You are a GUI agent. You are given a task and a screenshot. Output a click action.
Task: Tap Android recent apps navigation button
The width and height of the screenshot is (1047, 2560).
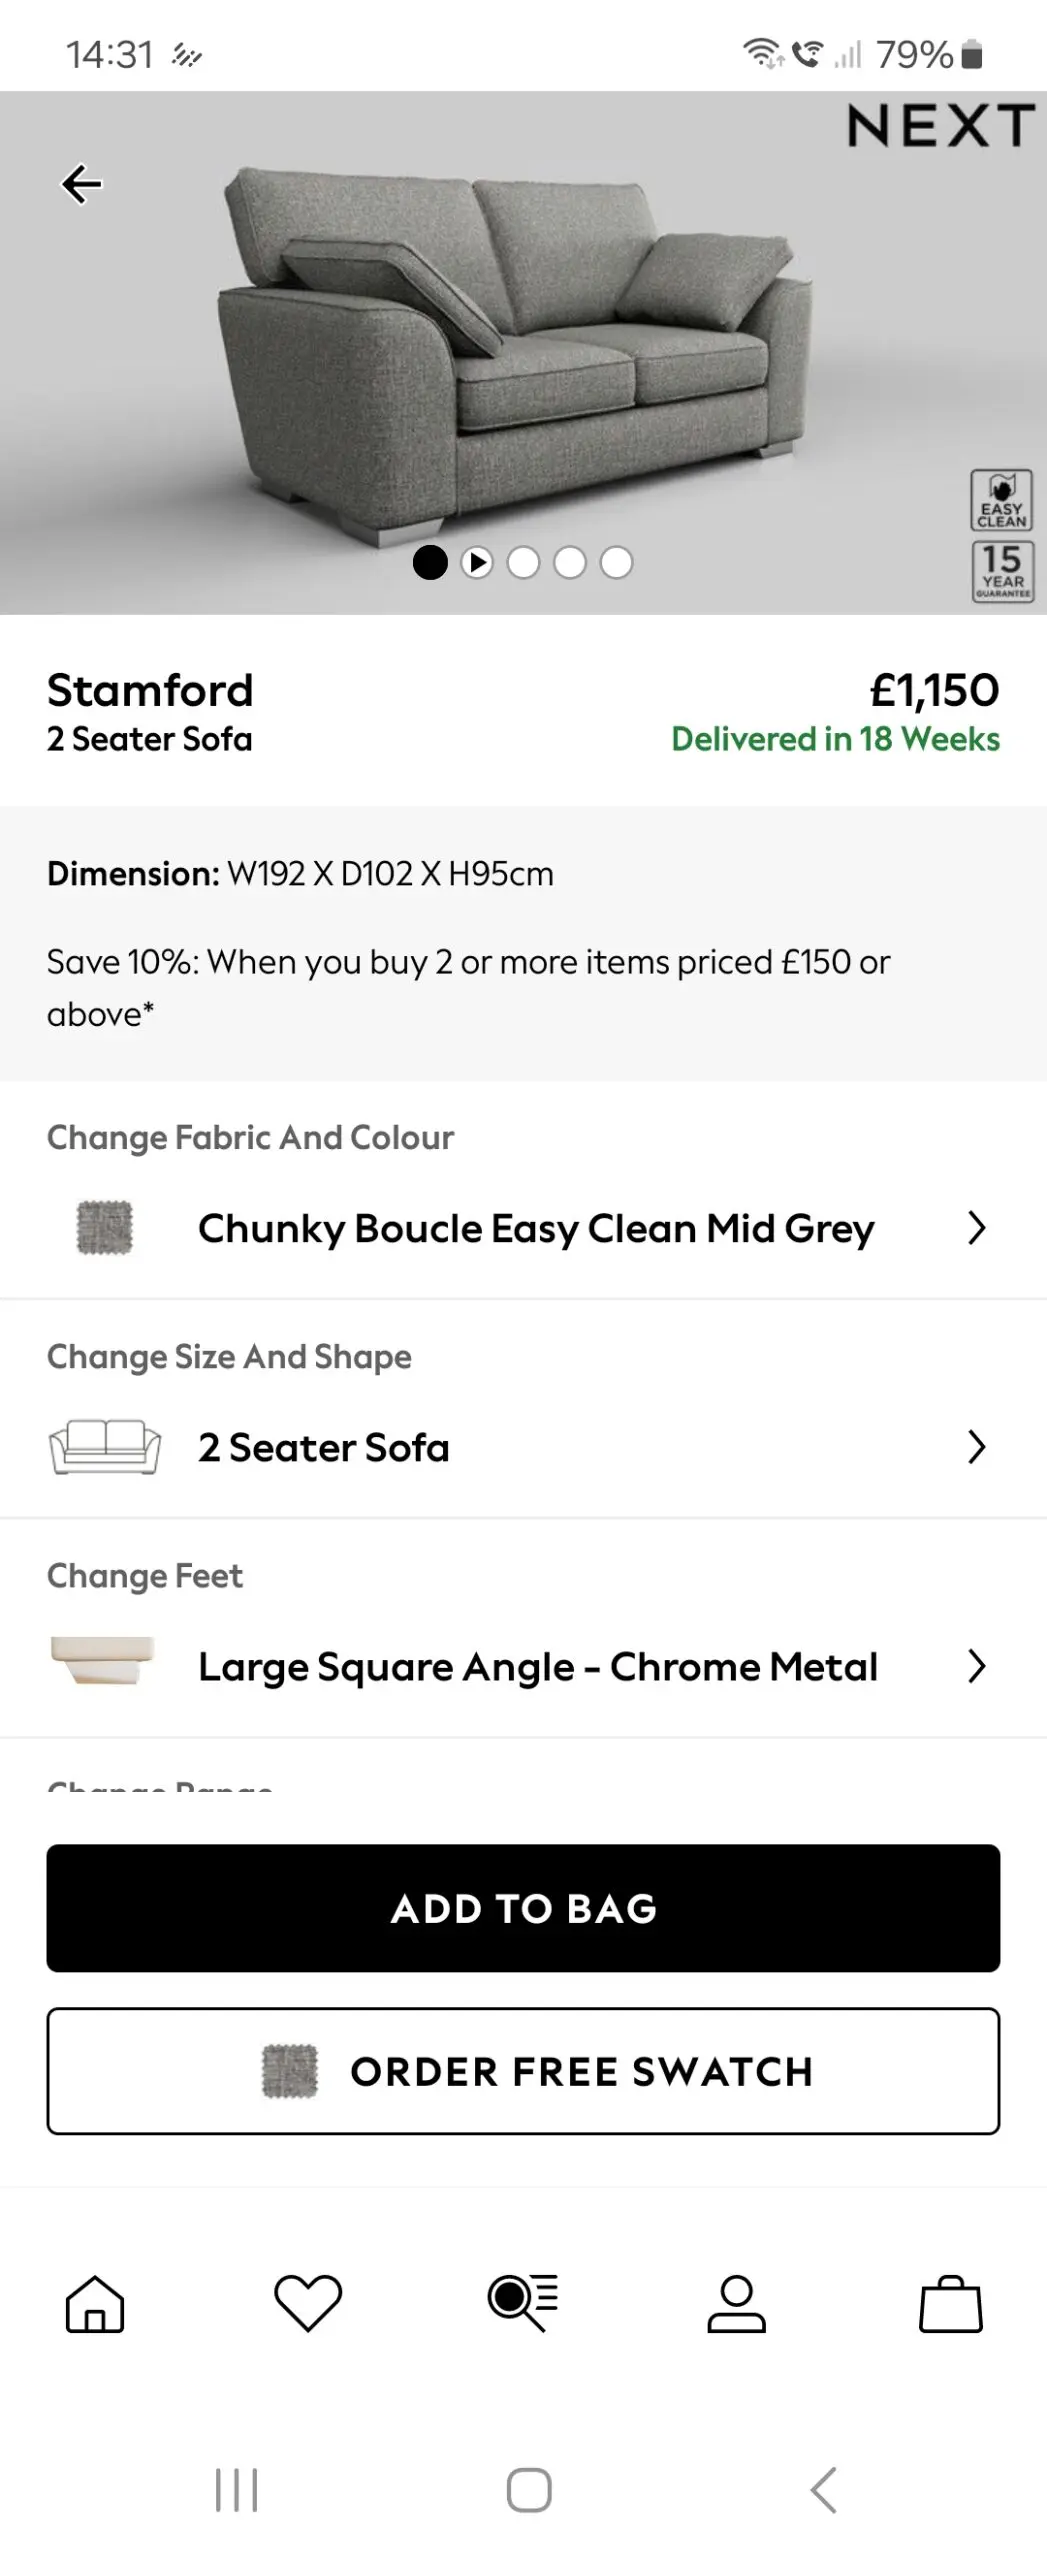click(x=237, y=2489)
